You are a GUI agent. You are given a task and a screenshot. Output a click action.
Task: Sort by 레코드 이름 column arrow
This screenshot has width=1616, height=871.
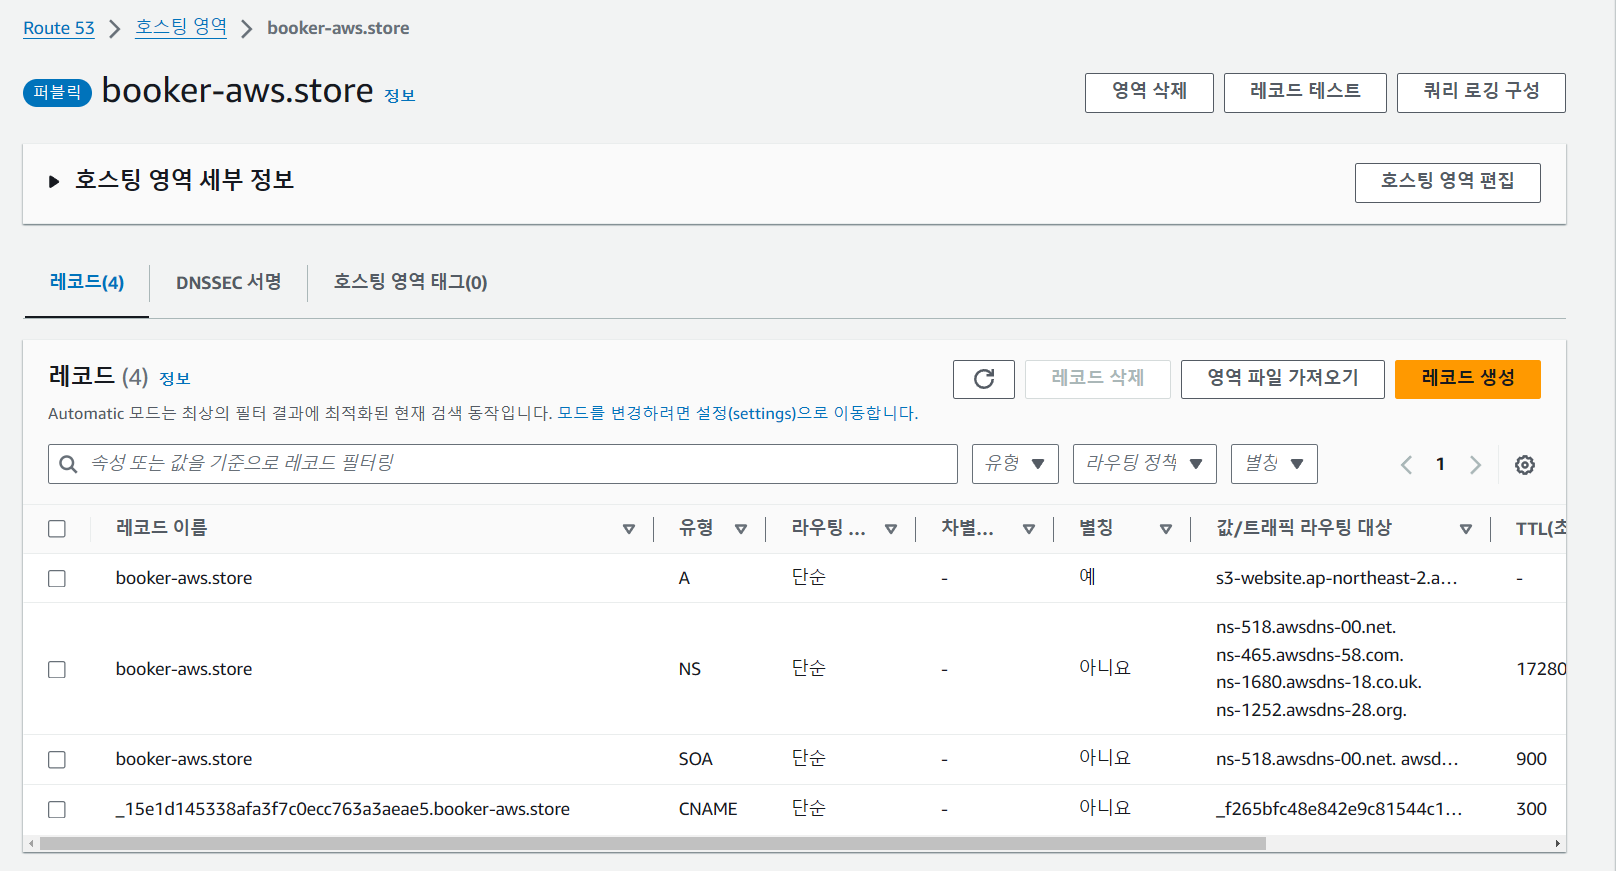tap(629, 529)
